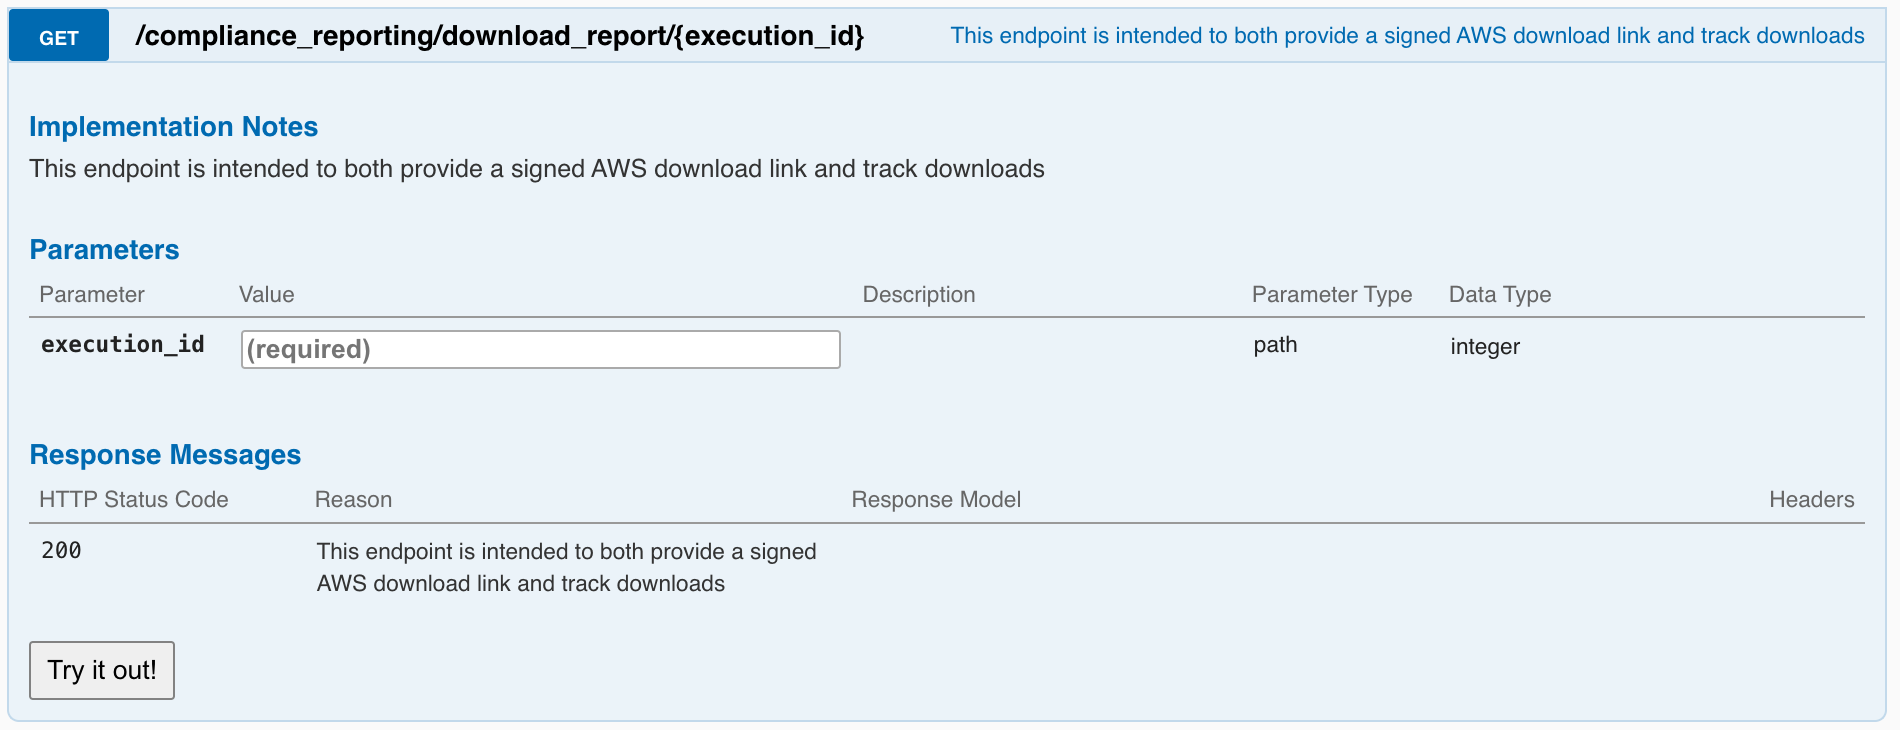Screen dimensions: 1900x730
Task: Click the Parameters section heading
Action: point(104,250)
